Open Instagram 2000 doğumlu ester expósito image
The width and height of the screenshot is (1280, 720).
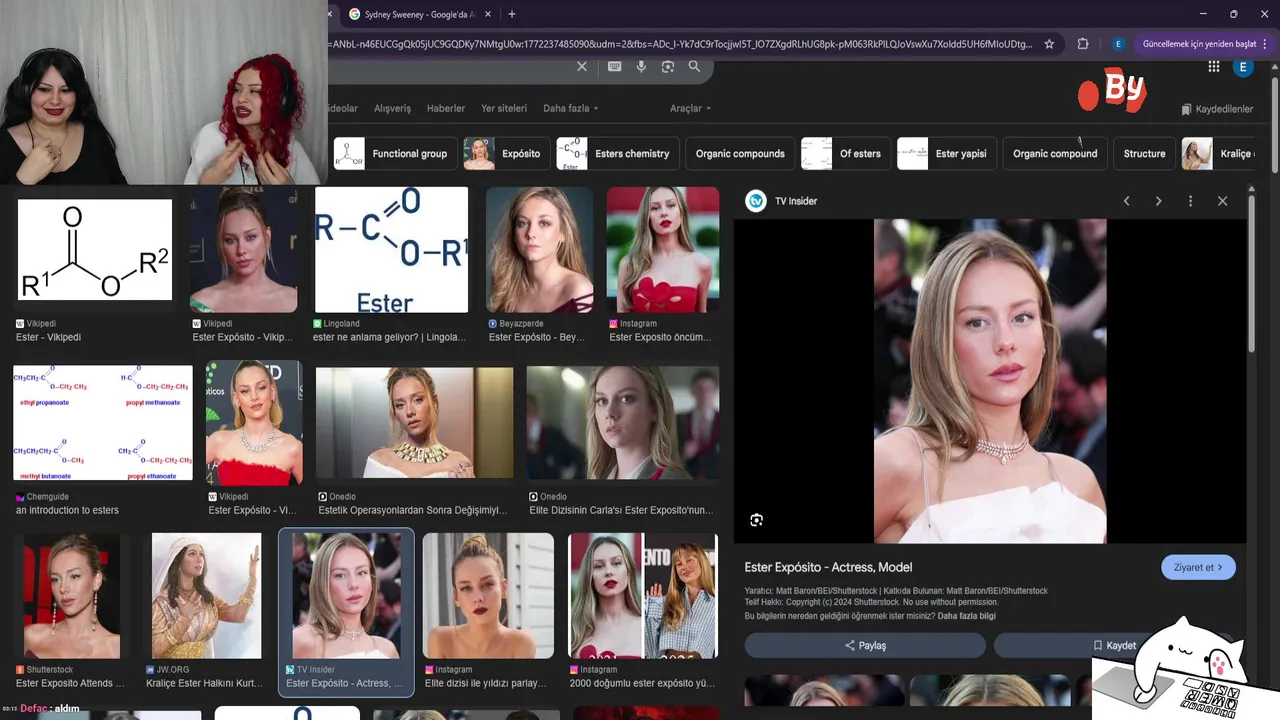(642, 596)
